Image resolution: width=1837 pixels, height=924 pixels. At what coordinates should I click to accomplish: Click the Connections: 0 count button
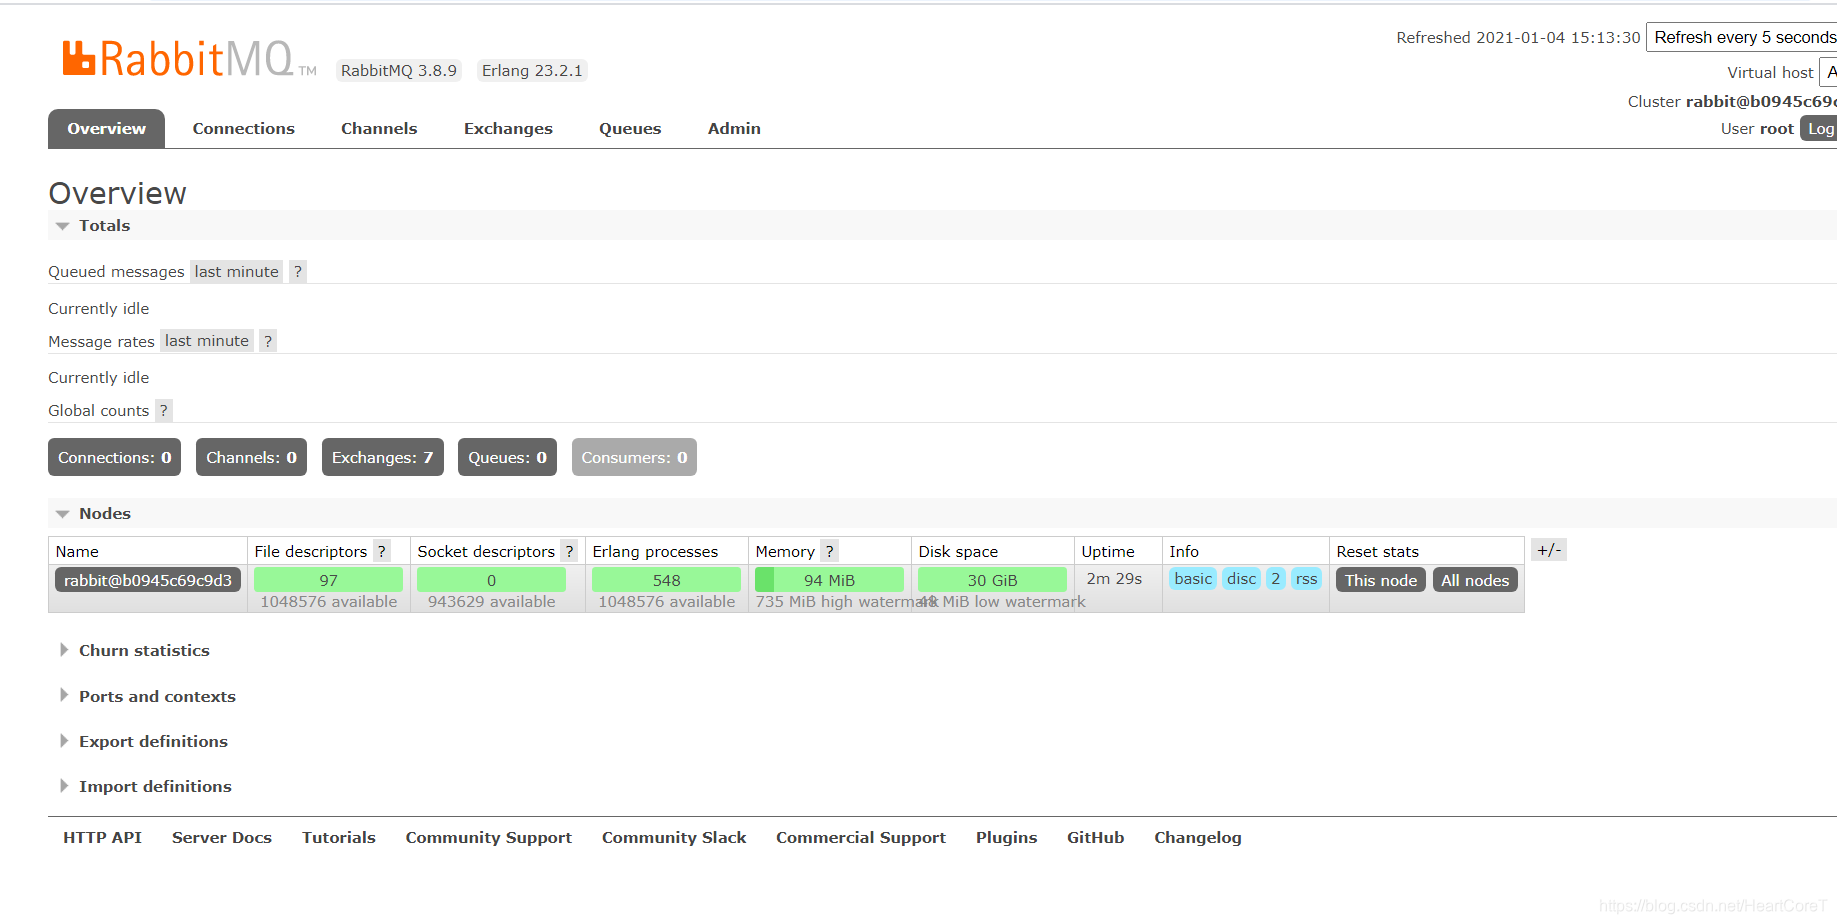coord(115,457)
